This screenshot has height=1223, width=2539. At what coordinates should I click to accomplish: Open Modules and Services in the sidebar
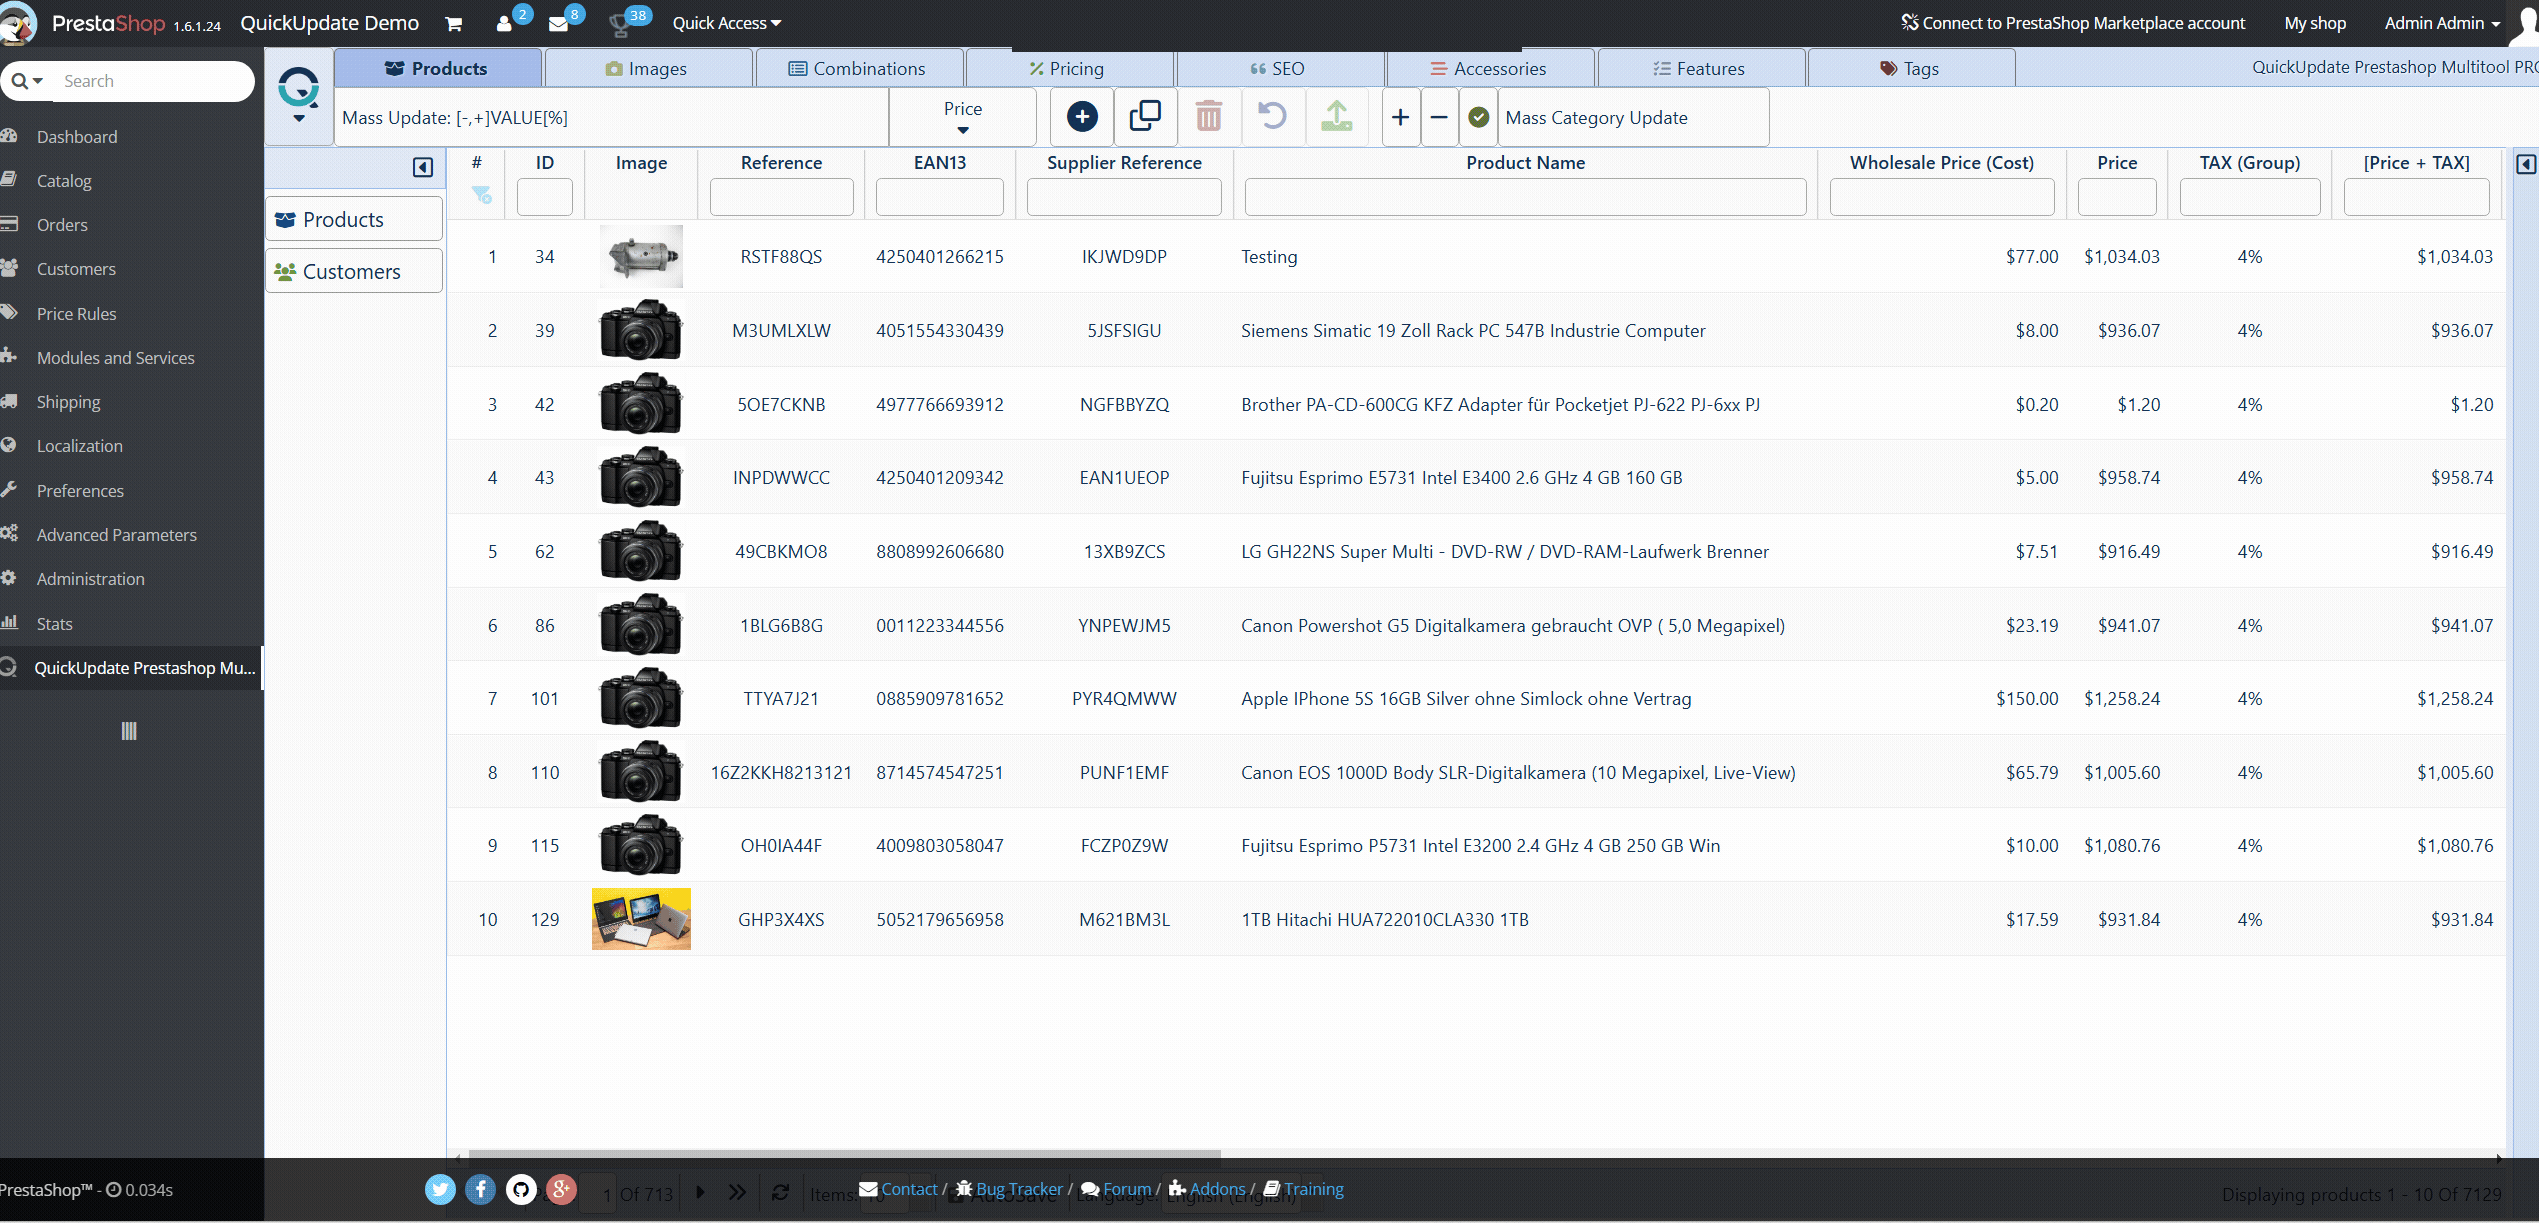pos(115,357)
